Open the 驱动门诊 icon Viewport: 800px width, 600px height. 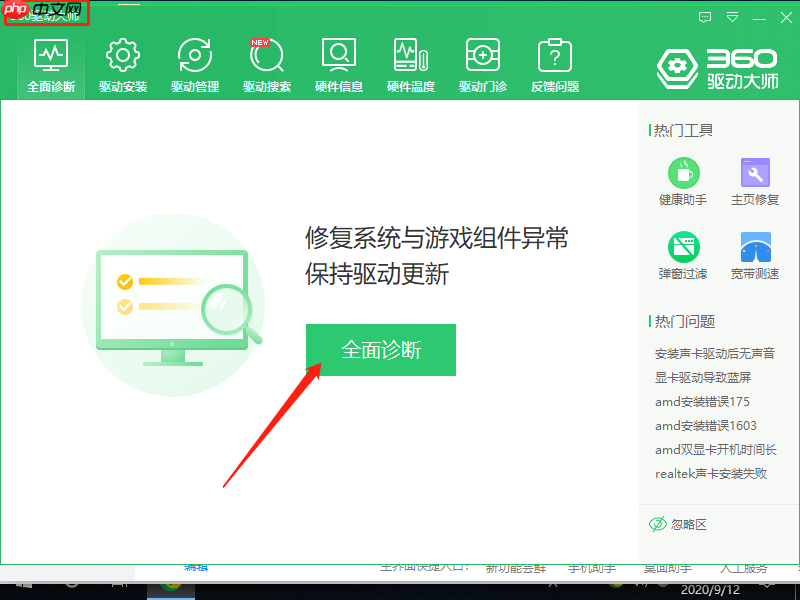[483, 55]
